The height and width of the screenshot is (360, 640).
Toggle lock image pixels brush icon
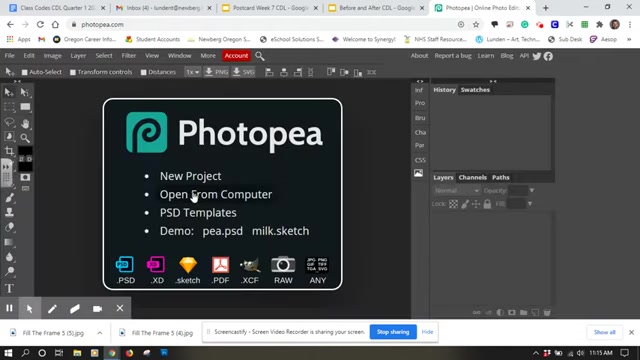[x=465, y=204]
